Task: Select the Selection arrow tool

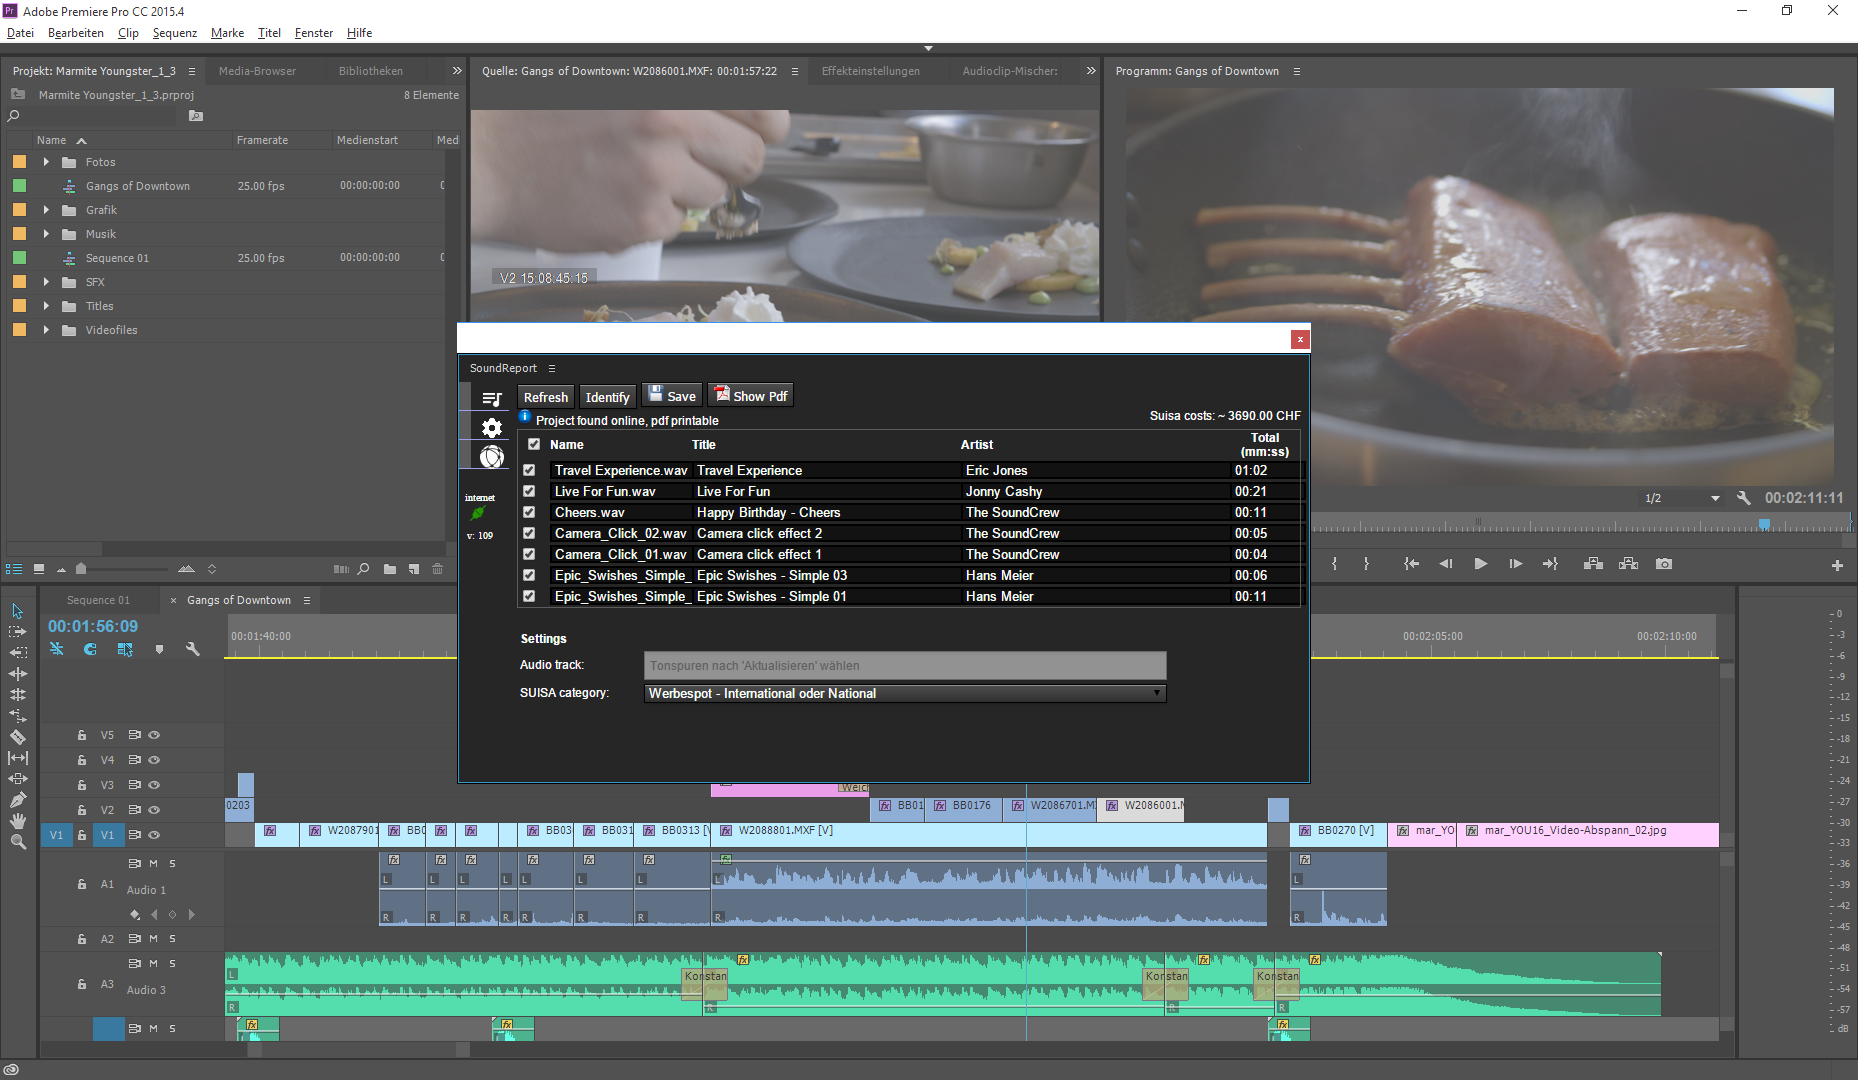Action: [18, 611]
